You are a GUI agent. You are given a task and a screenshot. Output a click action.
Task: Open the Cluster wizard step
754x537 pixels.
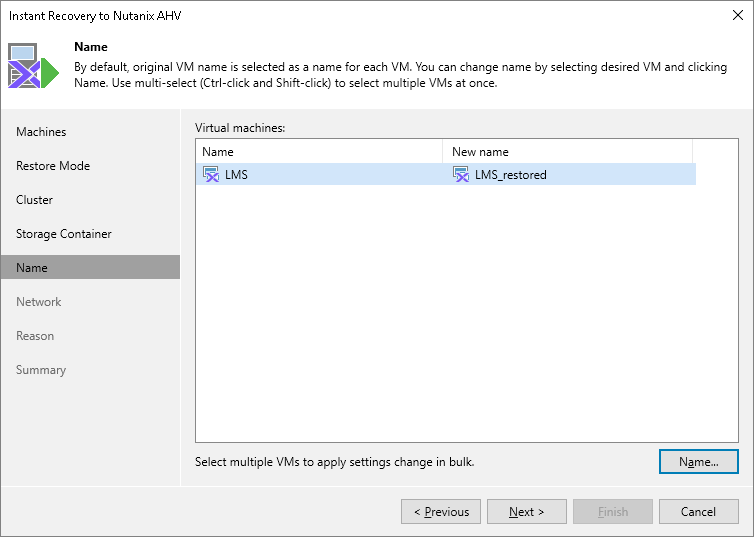[35, 200]
